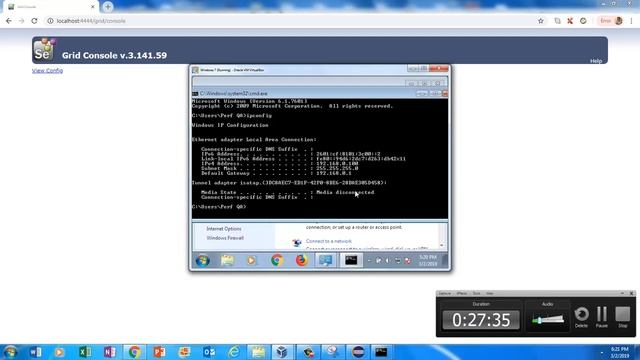Open Excel from the host taskbar

pyautogui.click(x=85, y=352)
